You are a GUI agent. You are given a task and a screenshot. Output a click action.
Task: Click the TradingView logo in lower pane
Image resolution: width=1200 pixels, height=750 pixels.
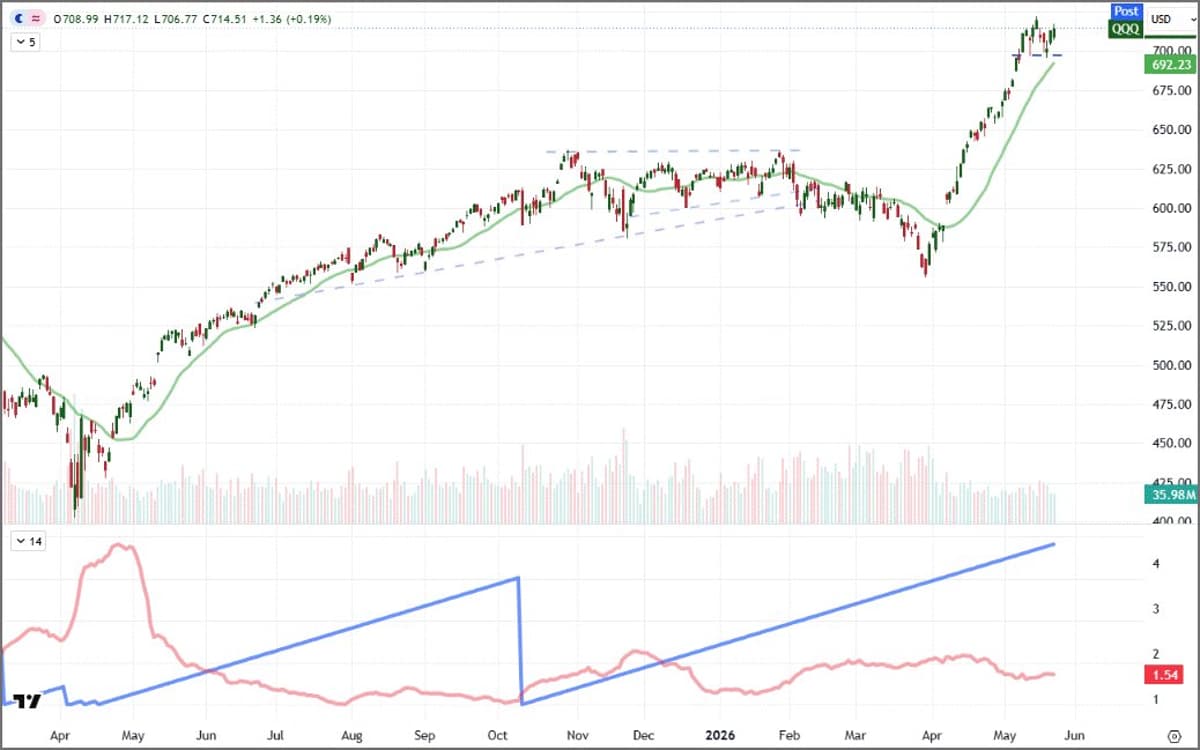[29, 701]
